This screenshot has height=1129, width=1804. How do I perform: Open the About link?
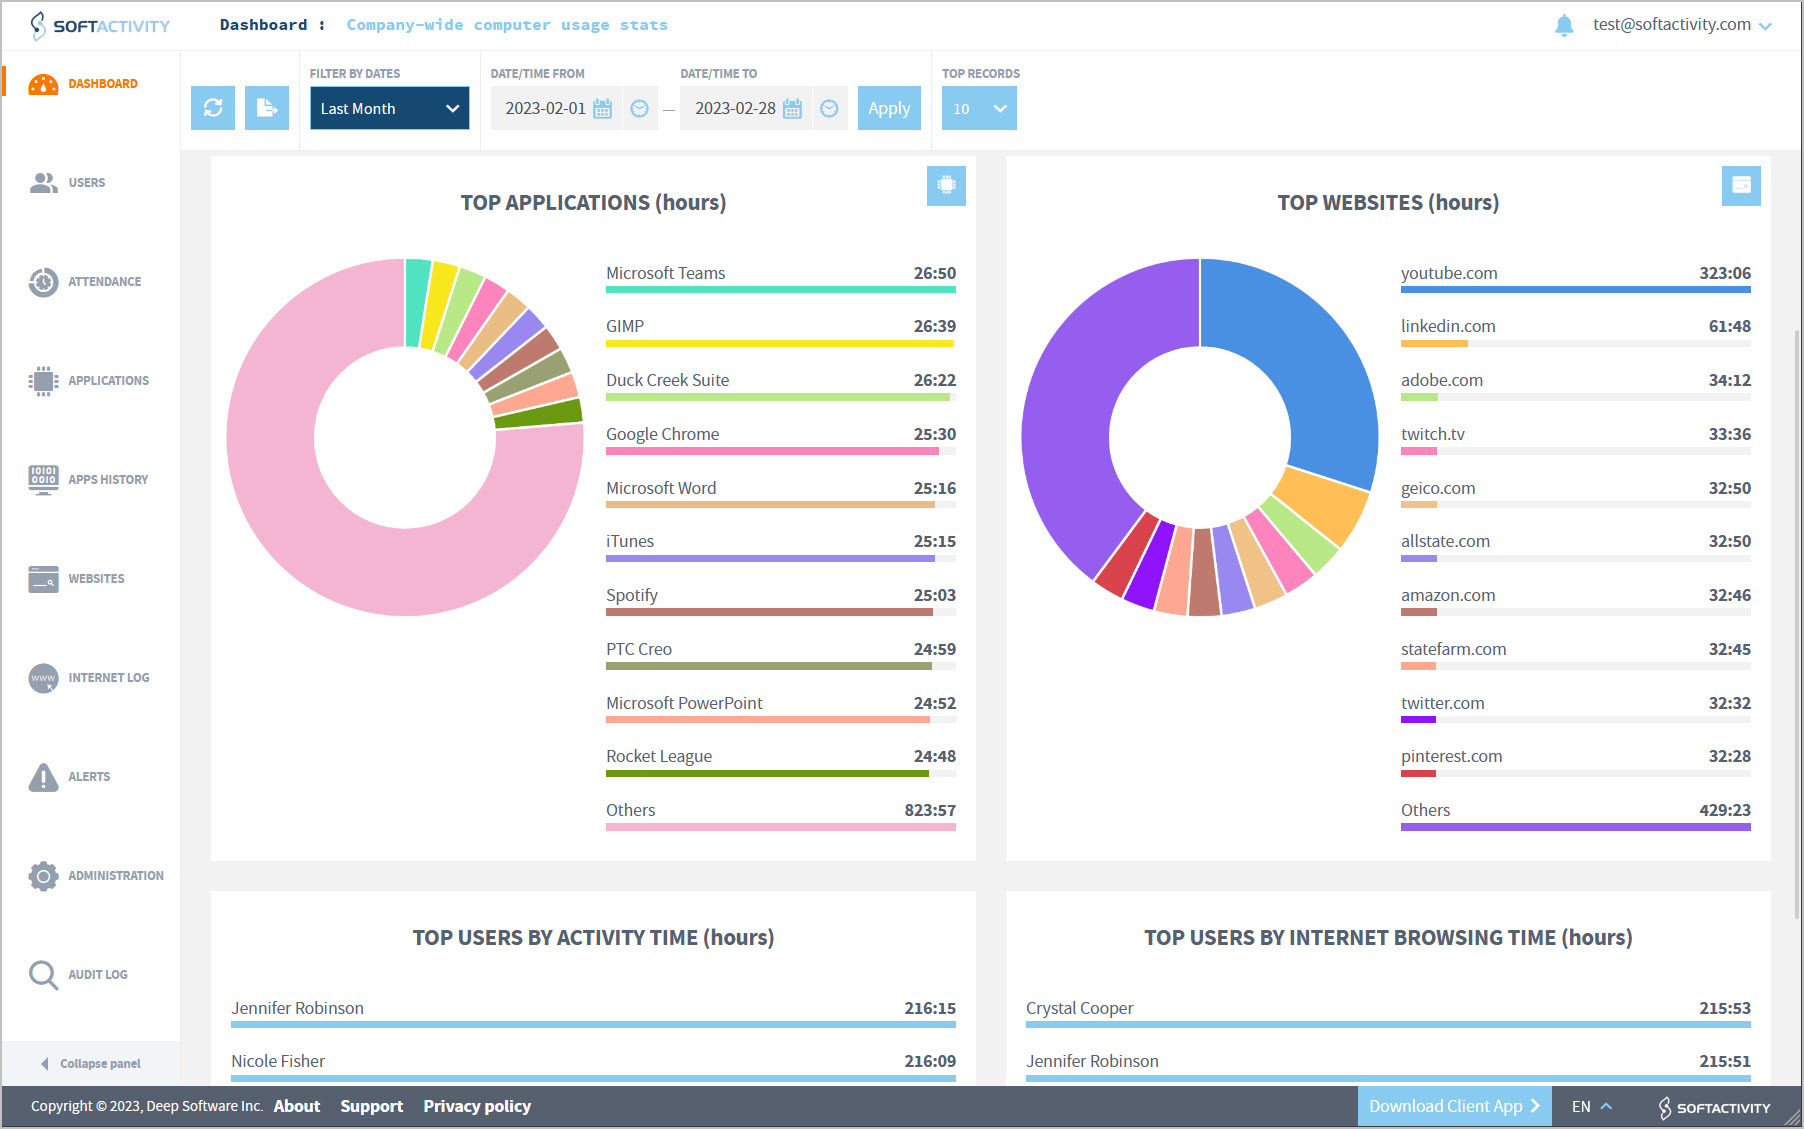297,1106
